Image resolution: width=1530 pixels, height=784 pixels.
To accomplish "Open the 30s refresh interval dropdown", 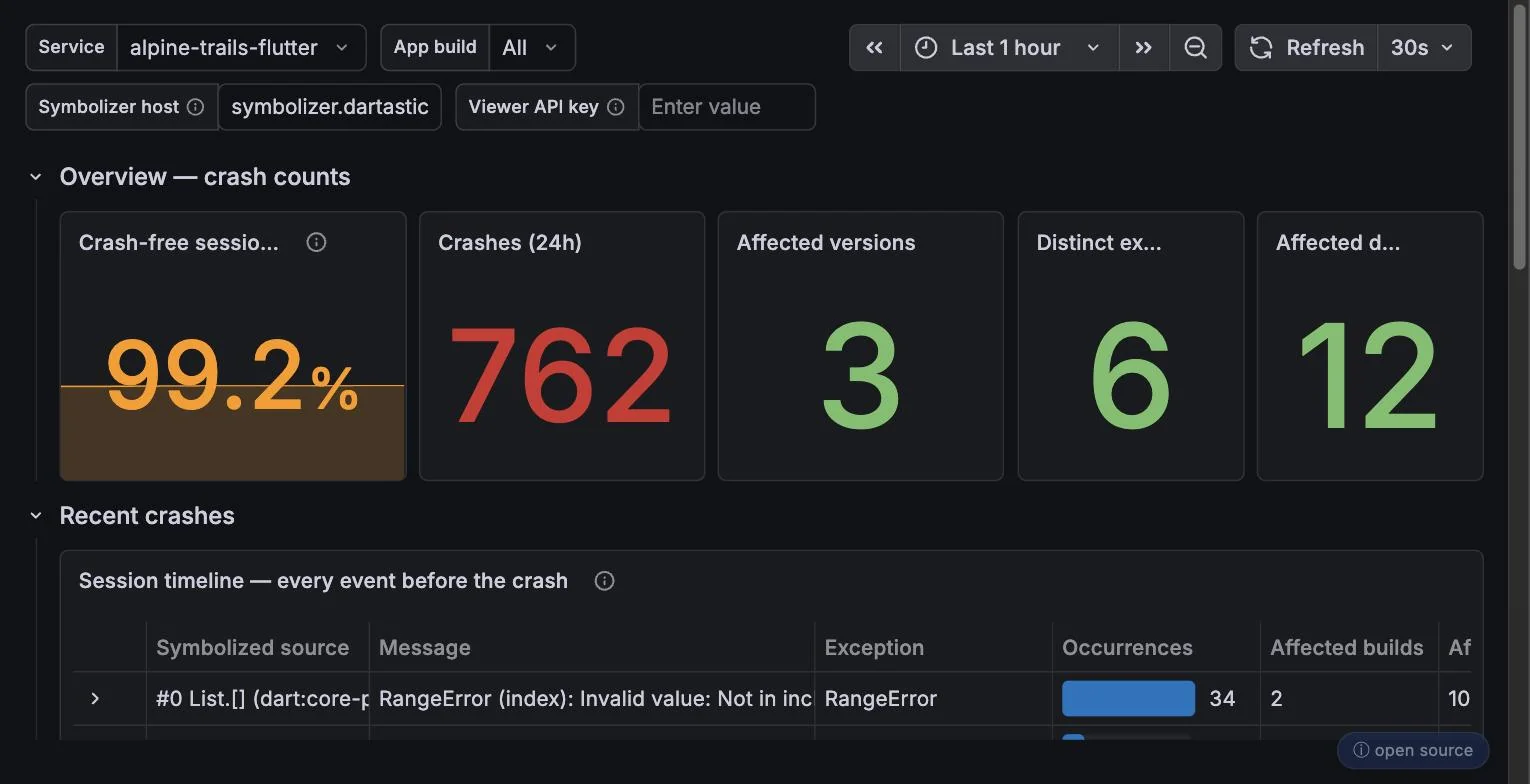I will [x=1424, y=48].
